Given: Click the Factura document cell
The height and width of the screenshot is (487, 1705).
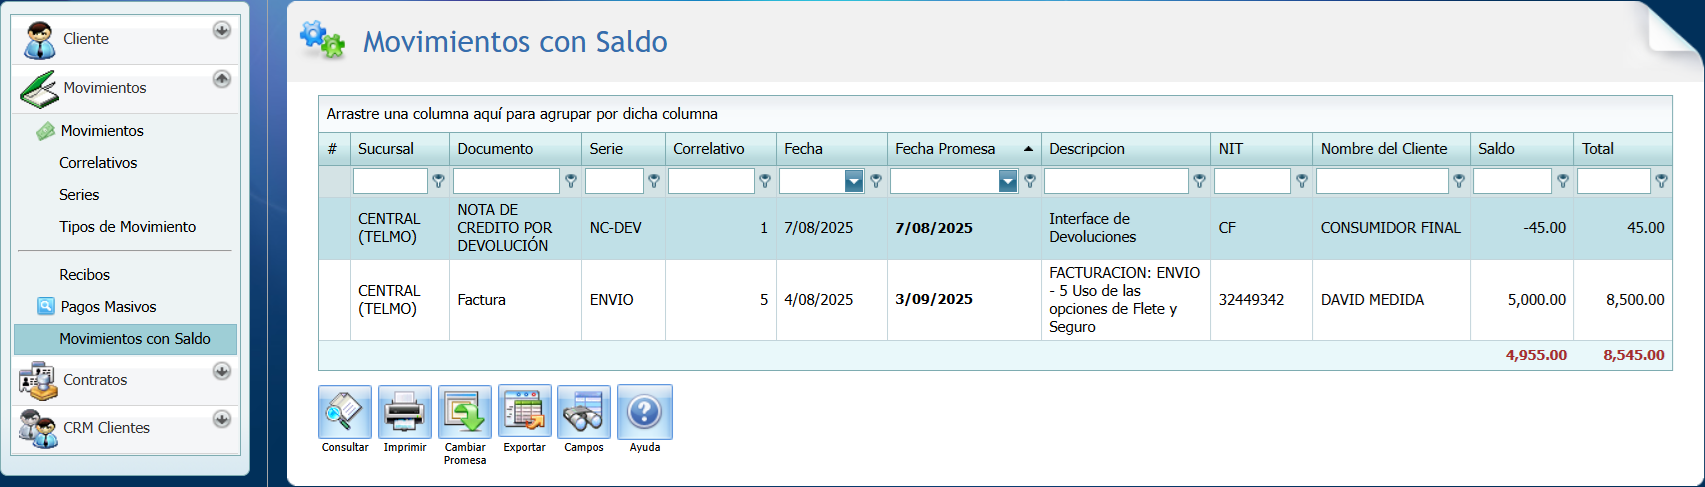Looking at the screenshot, I should click(515, 300).
